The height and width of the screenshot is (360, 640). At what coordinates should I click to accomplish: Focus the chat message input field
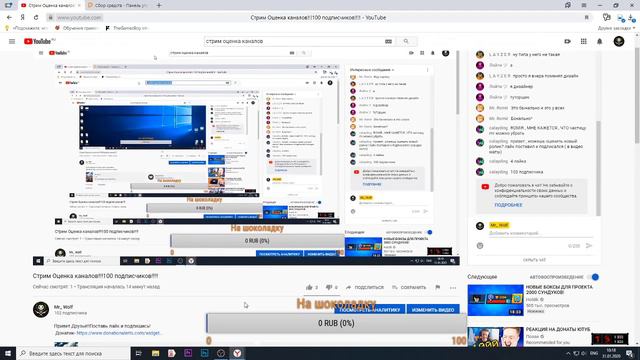540,233
